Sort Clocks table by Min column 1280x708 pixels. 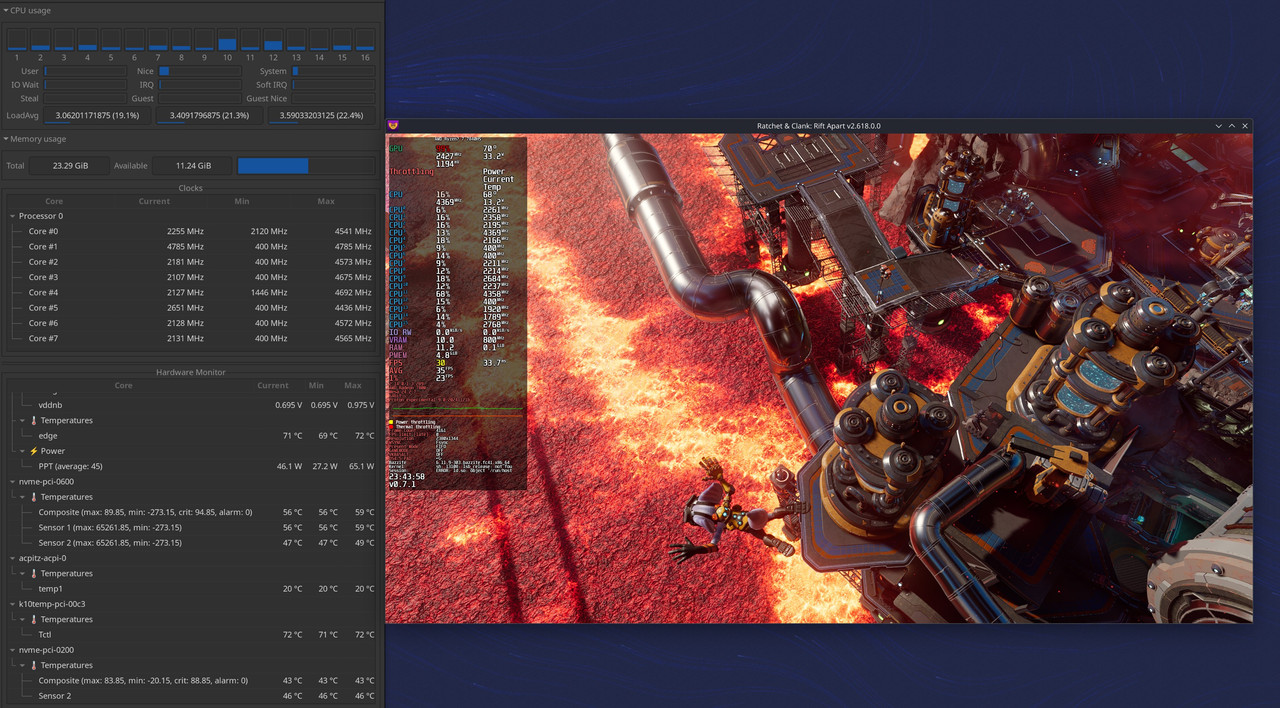(x=242, y=201)
